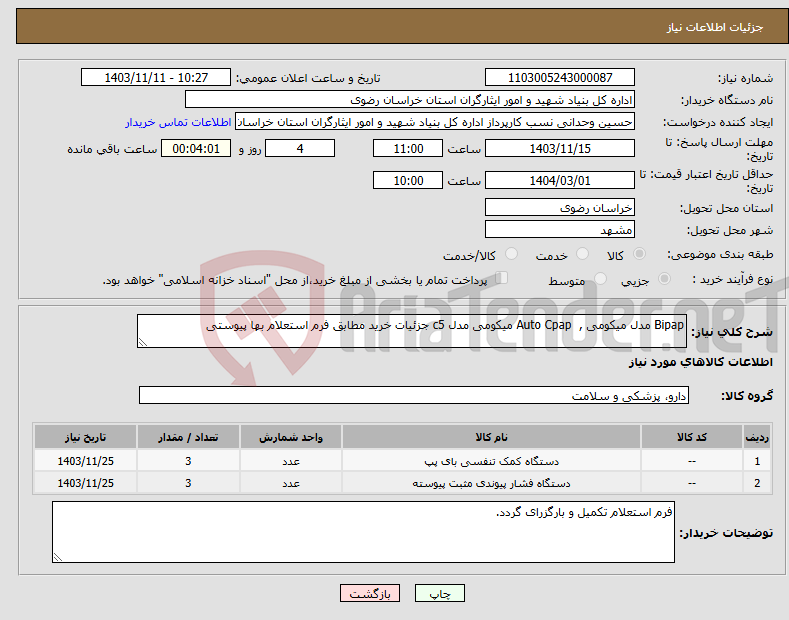Select the خدمت radio button
The width and height of the screenshot is (789, 620).
coord(582,254)
